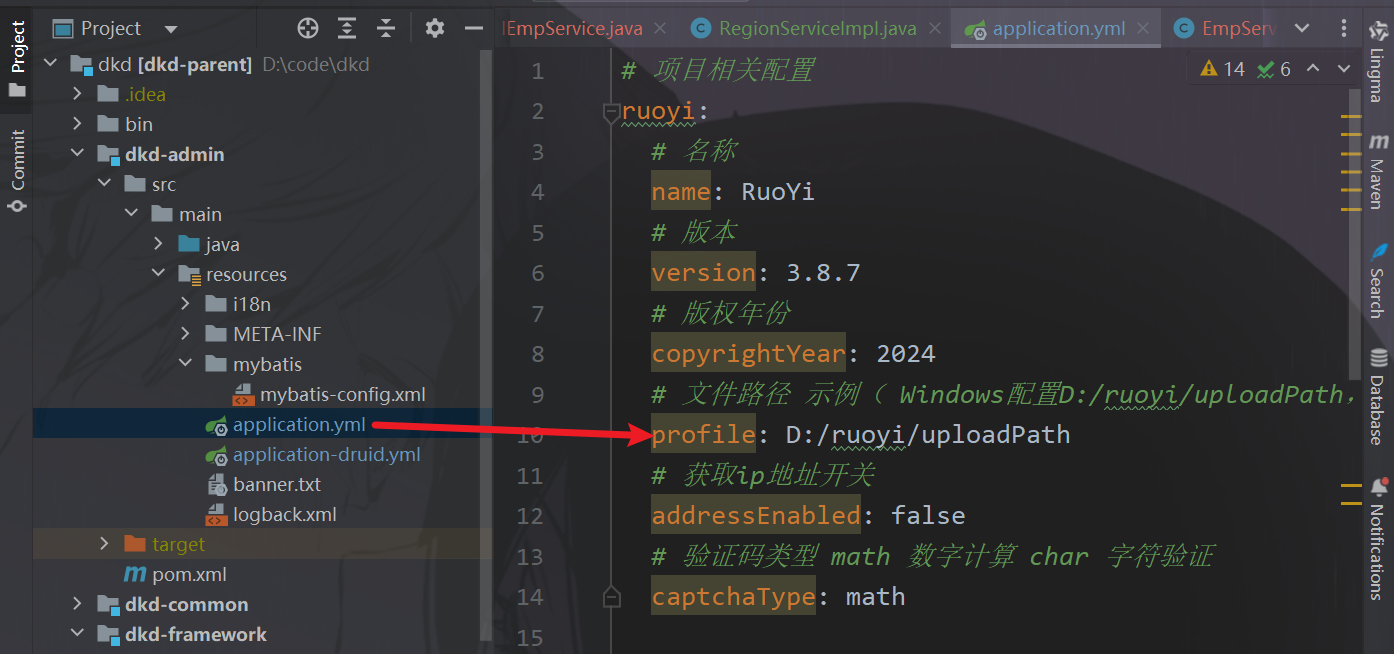Click the 6 typos check indicator
Image resolution: width=1394 pixels, height=654 pixels.
coord(1274,69)
